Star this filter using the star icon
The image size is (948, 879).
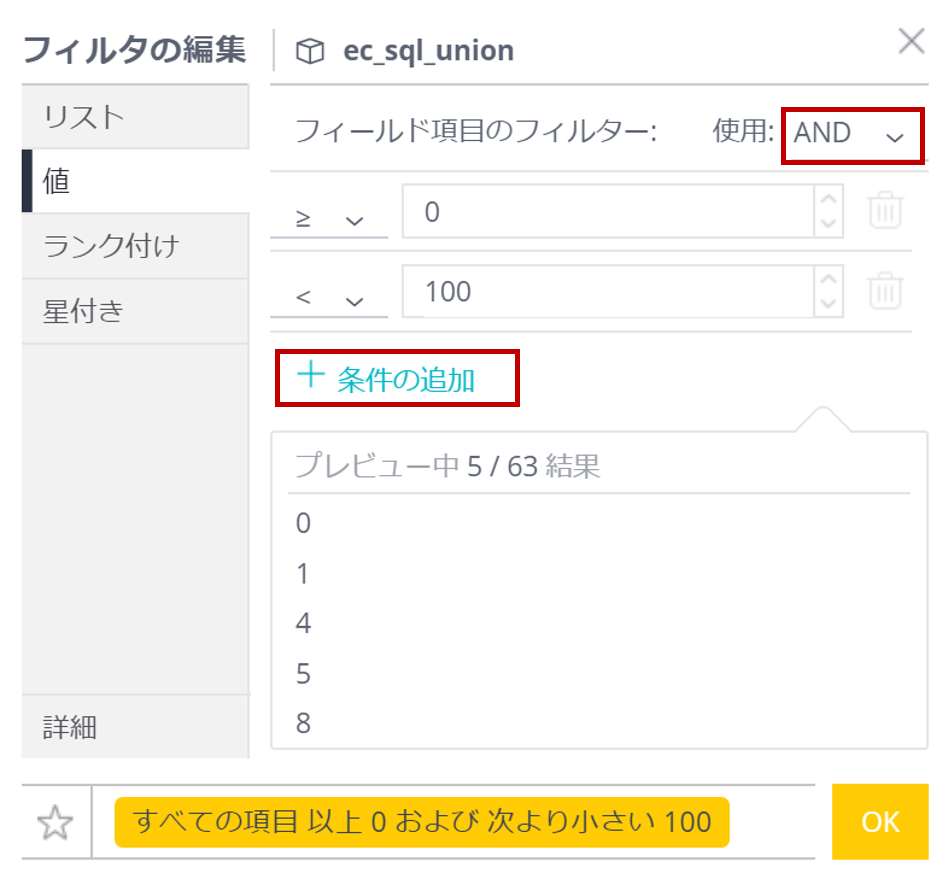(x=55, y=822)
